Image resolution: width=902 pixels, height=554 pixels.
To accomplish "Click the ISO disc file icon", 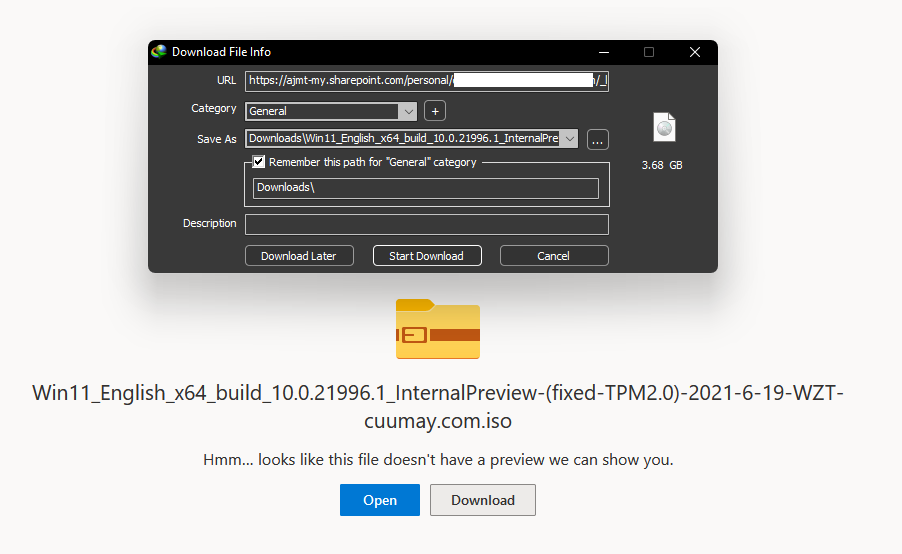I will click(x=664, y=127).
